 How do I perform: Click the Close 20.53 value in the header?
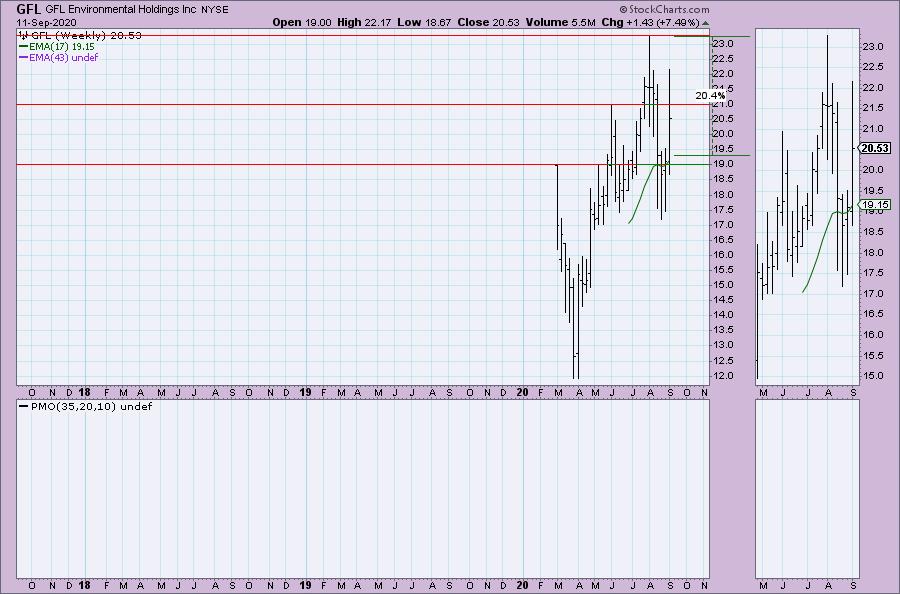488,22
